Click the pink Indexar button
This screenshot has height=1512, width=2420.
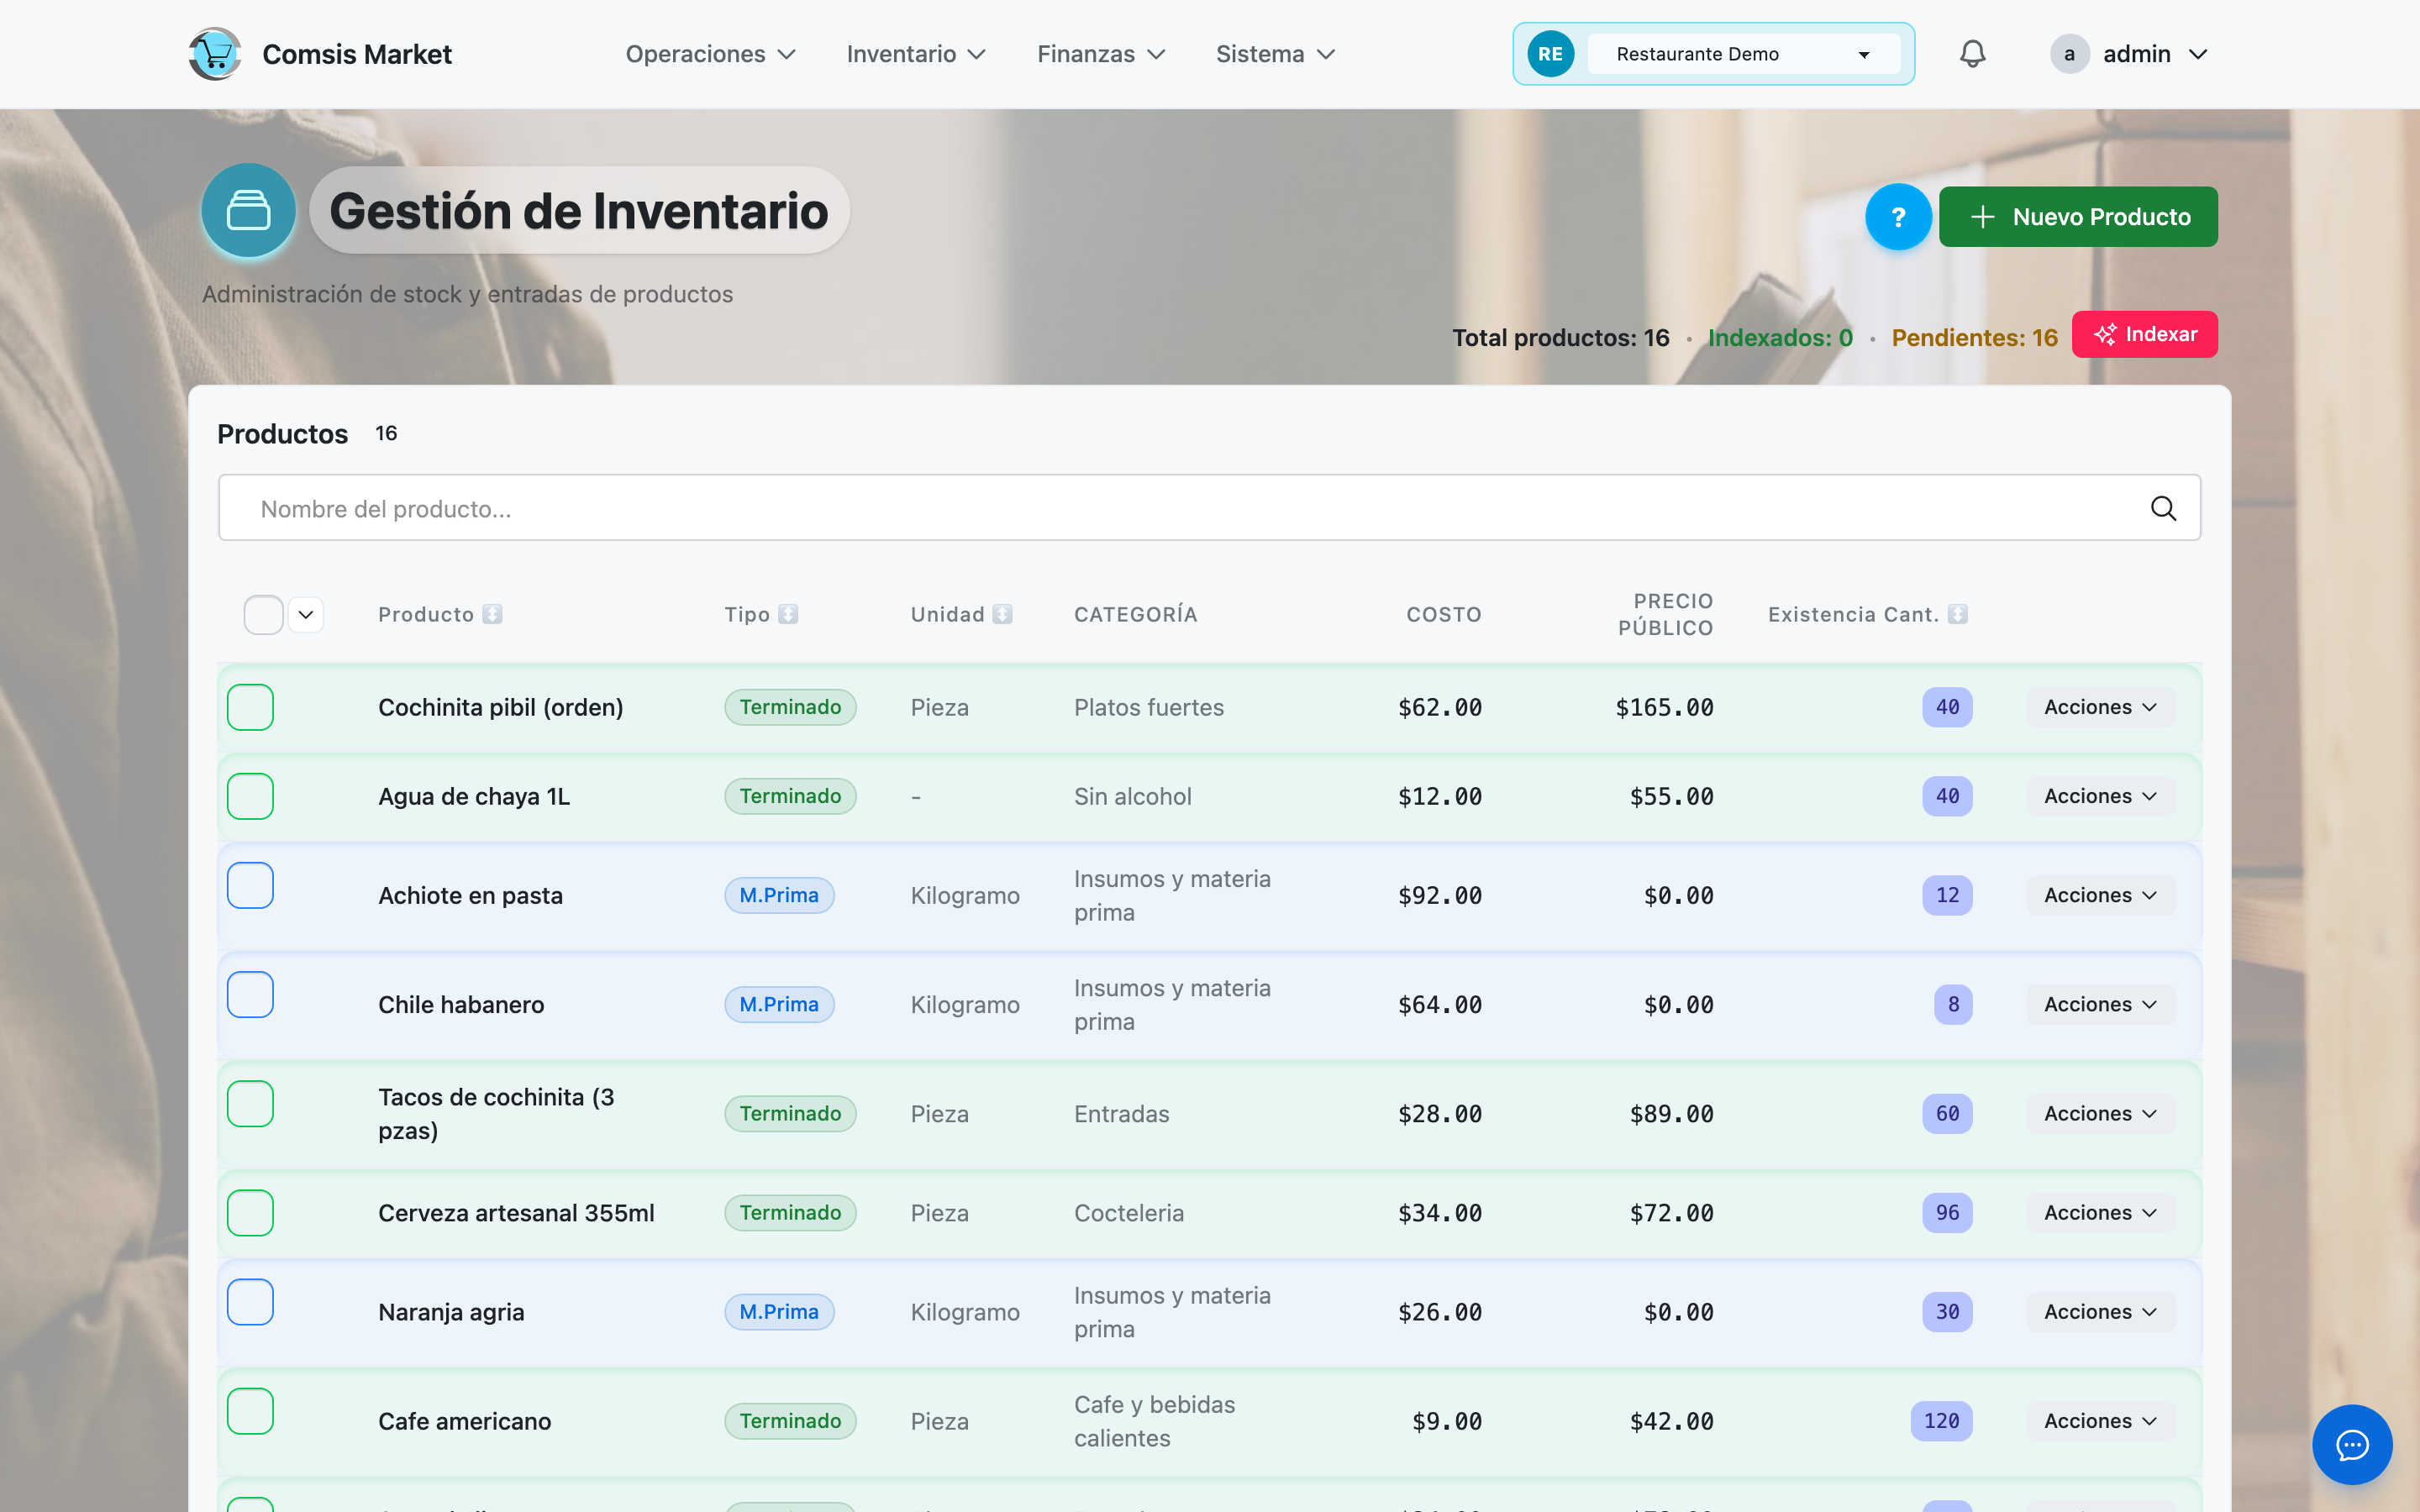click(2144, 334)
